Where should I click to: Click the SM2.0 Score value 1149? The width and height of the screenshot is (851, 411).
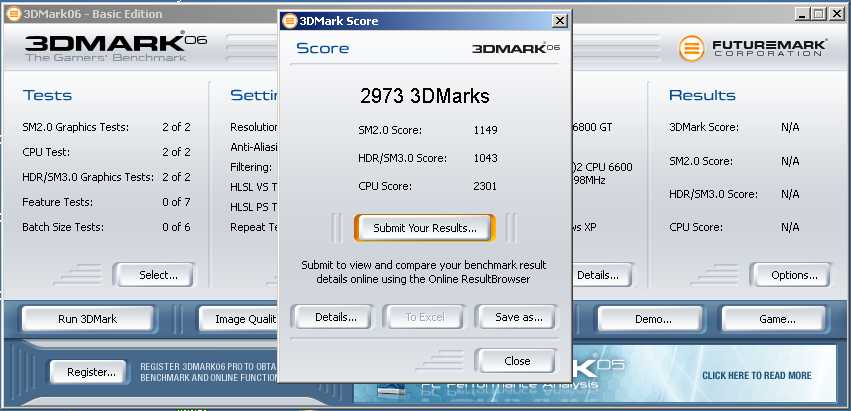[x=485, y=130]
